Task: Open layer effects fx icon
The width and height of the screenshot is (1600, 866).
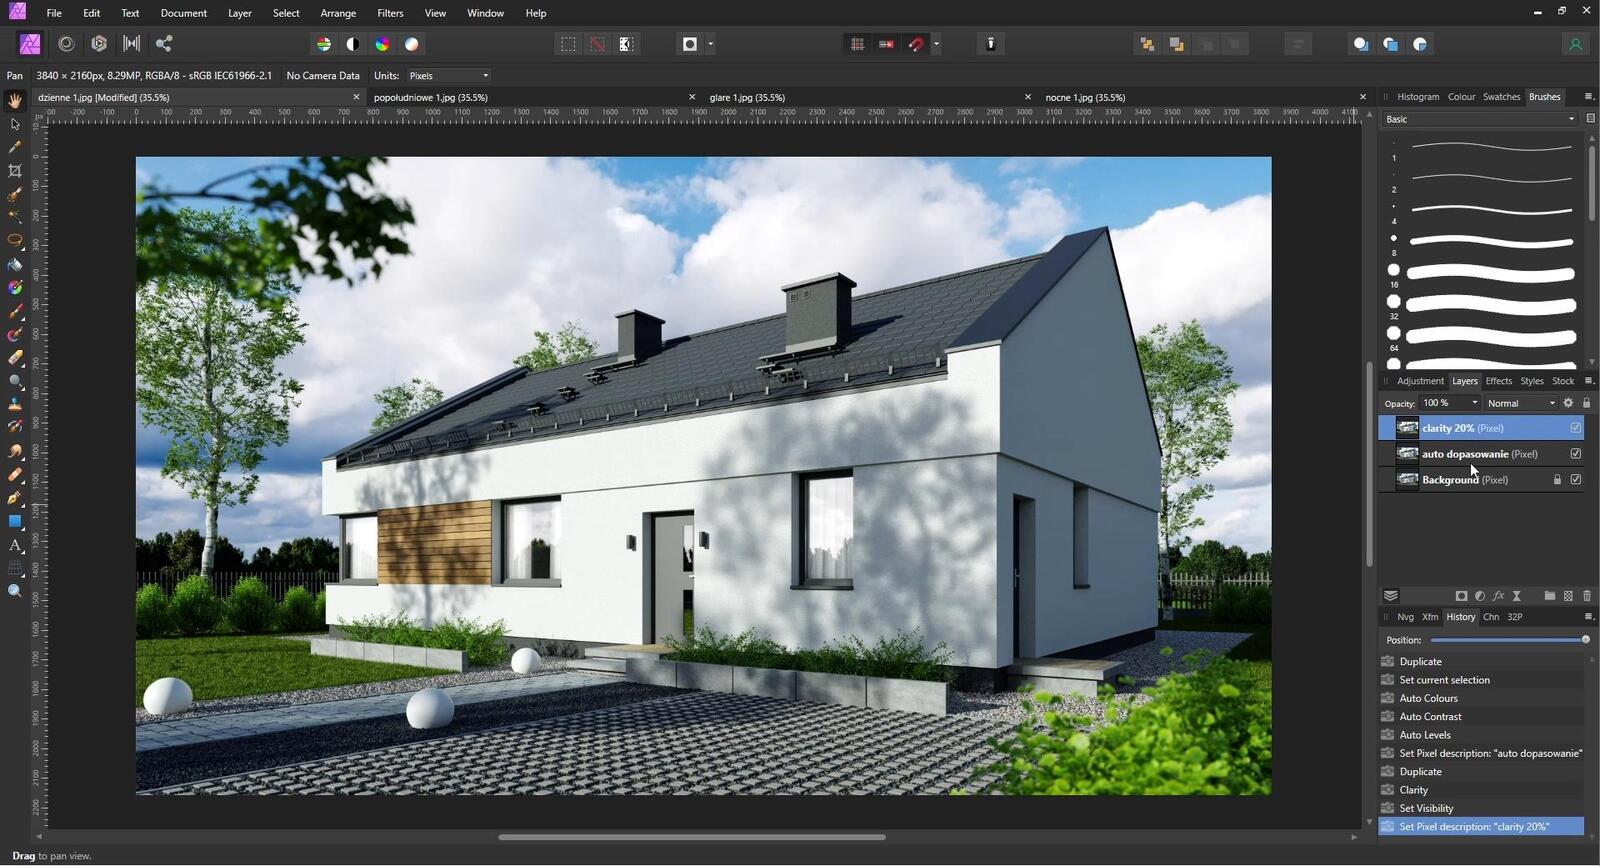Action: click(1498, 596)
